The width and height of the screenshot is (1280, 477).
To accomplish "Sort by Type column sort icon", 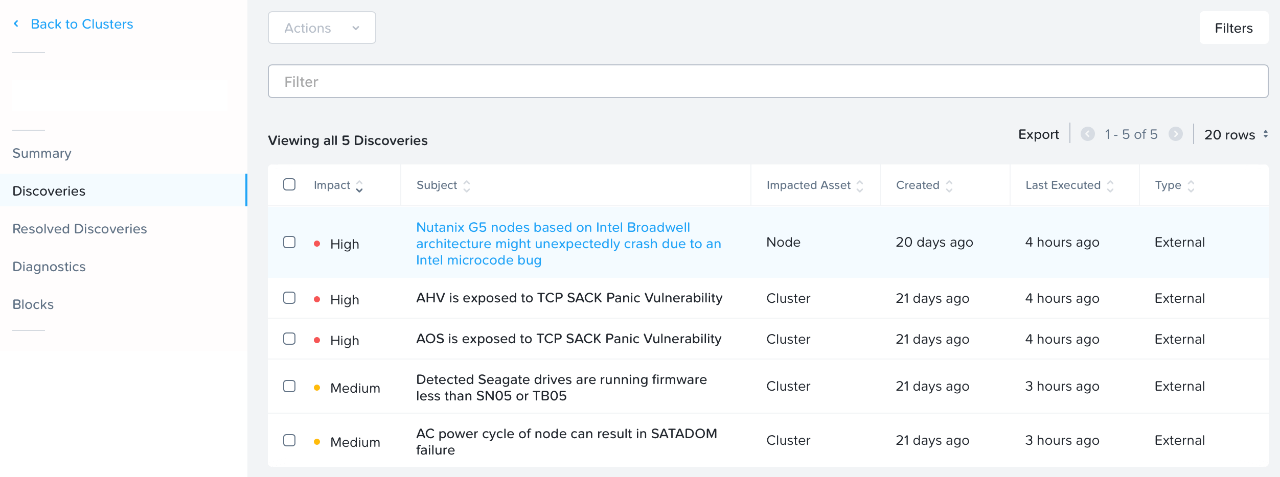I will 1190,186.
